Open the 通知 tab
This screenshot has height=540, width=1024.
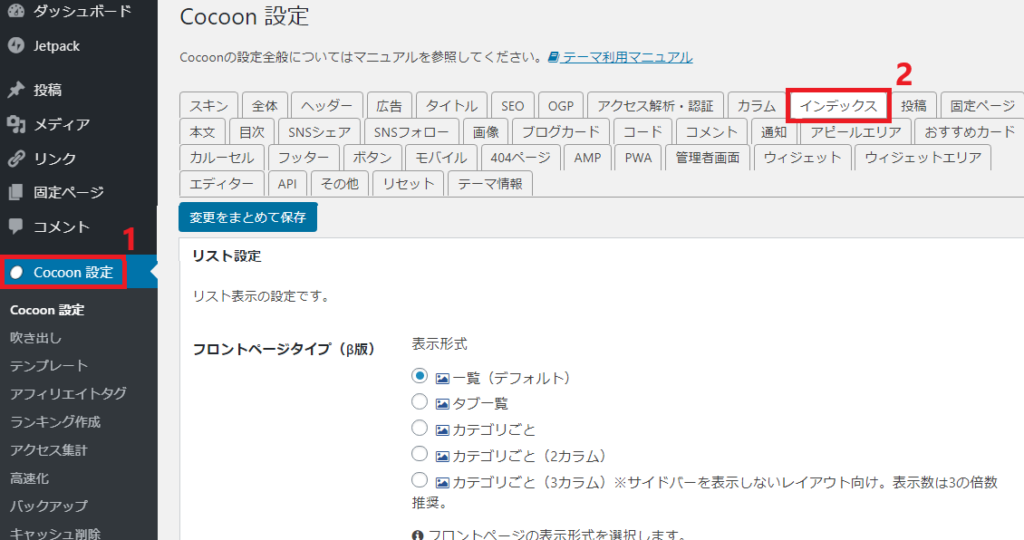click(x=774, y=132)
